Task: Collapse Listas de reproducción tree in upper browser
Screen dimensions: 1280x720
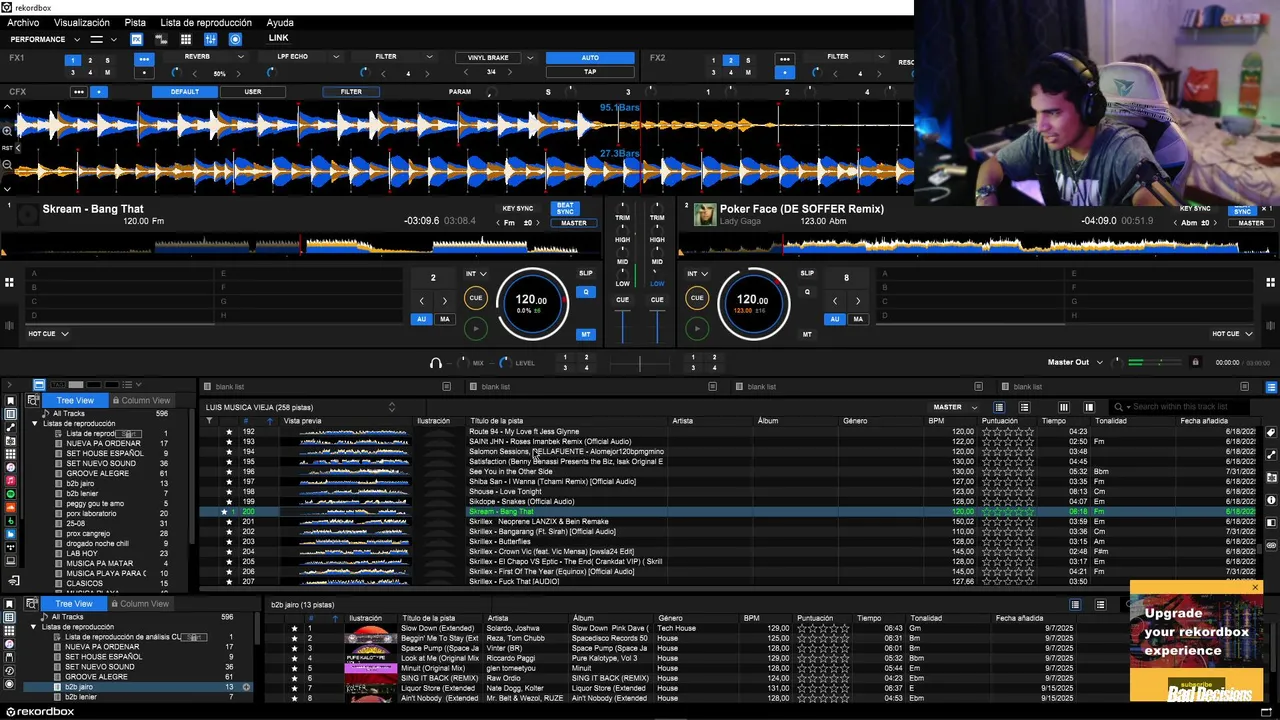Action: (x=35, y=423)
